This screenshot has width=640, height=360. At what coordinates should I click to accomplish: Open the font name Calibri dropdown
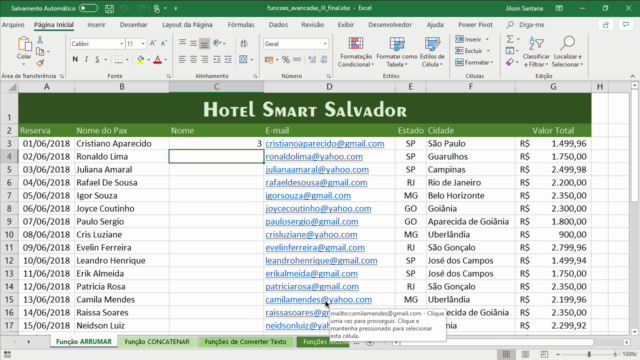[121, 44]
